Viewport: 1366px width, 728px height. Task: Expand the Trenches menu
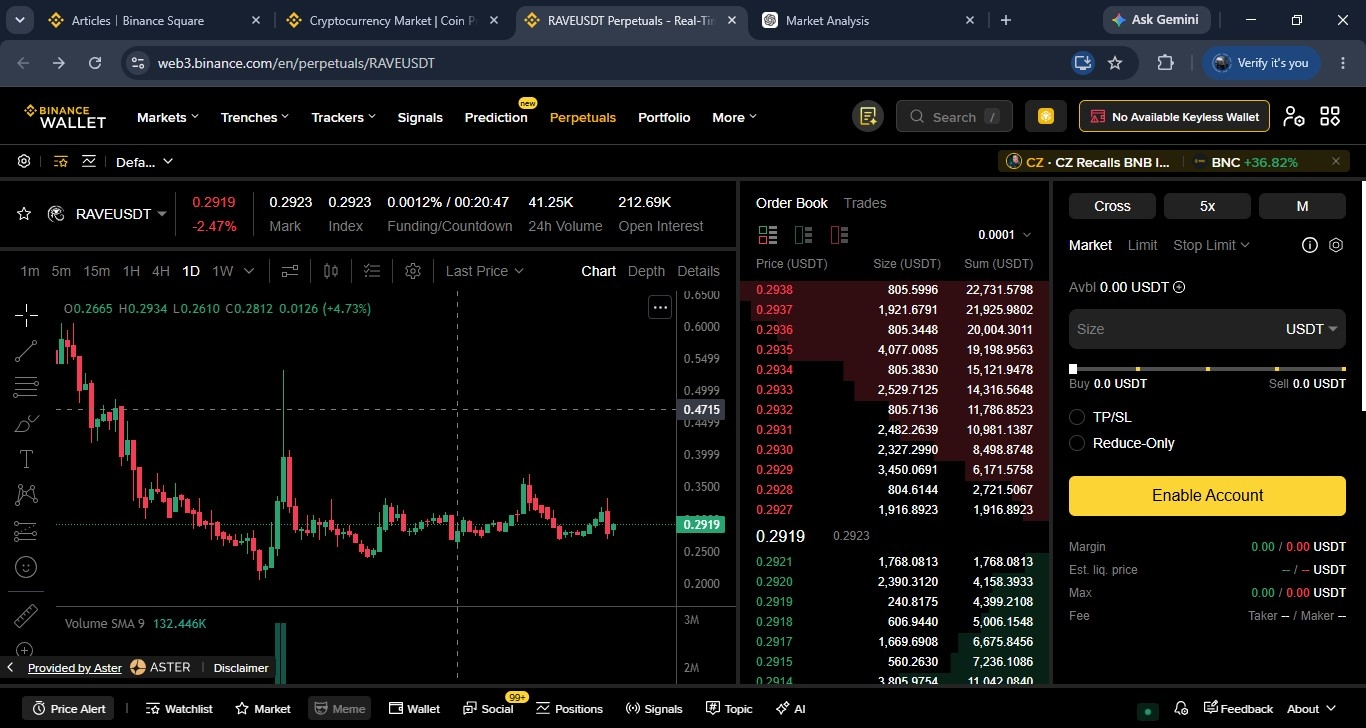click(254, 117)
